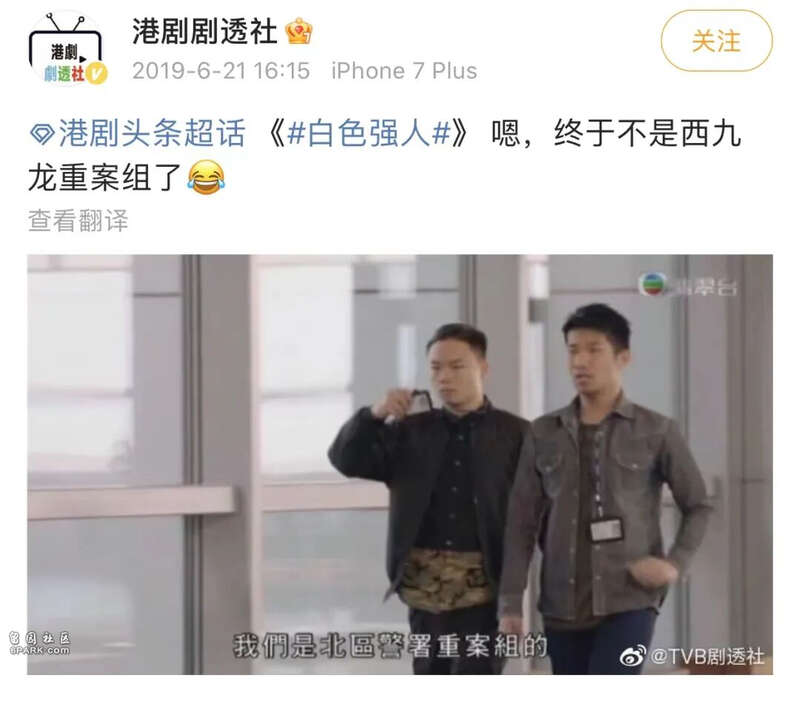
Task: Open the 港剧剧透社 username link
Action: tap(205, 31)
